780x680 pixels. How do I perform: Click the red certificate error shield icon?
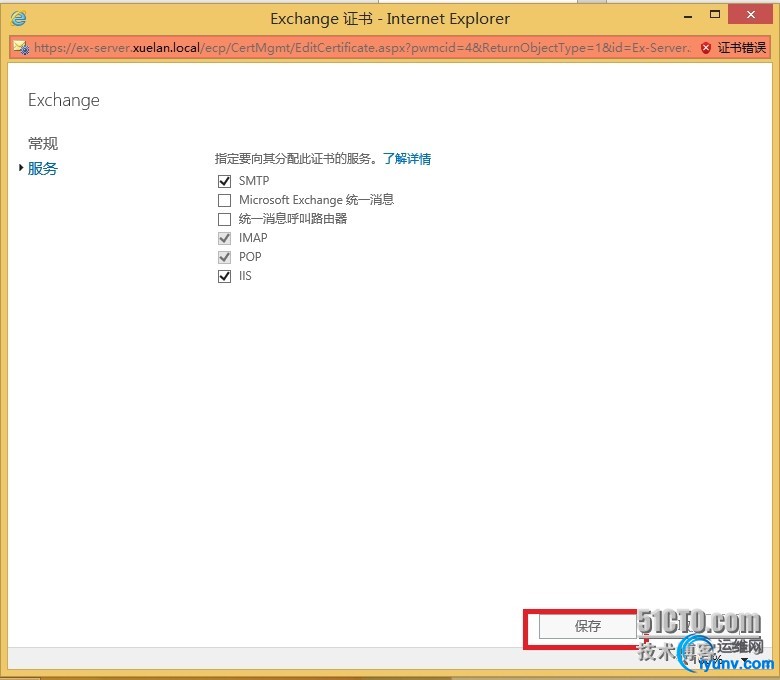click(705, 48)
